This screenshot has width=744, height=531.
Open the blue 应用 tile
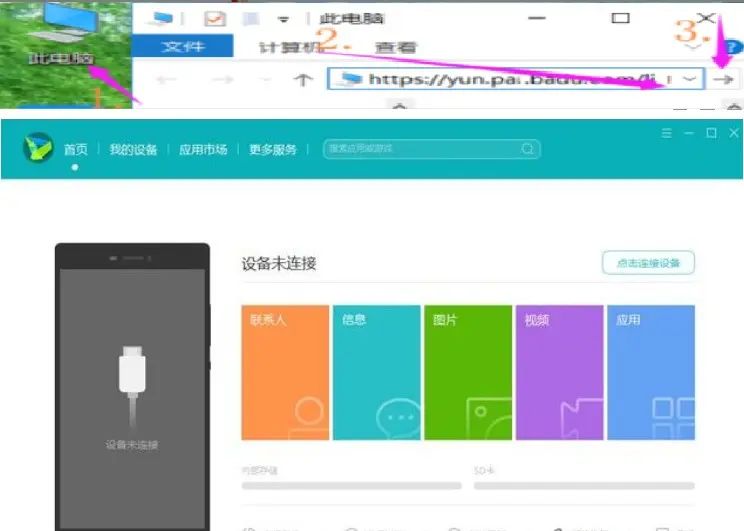pos(651,373)
